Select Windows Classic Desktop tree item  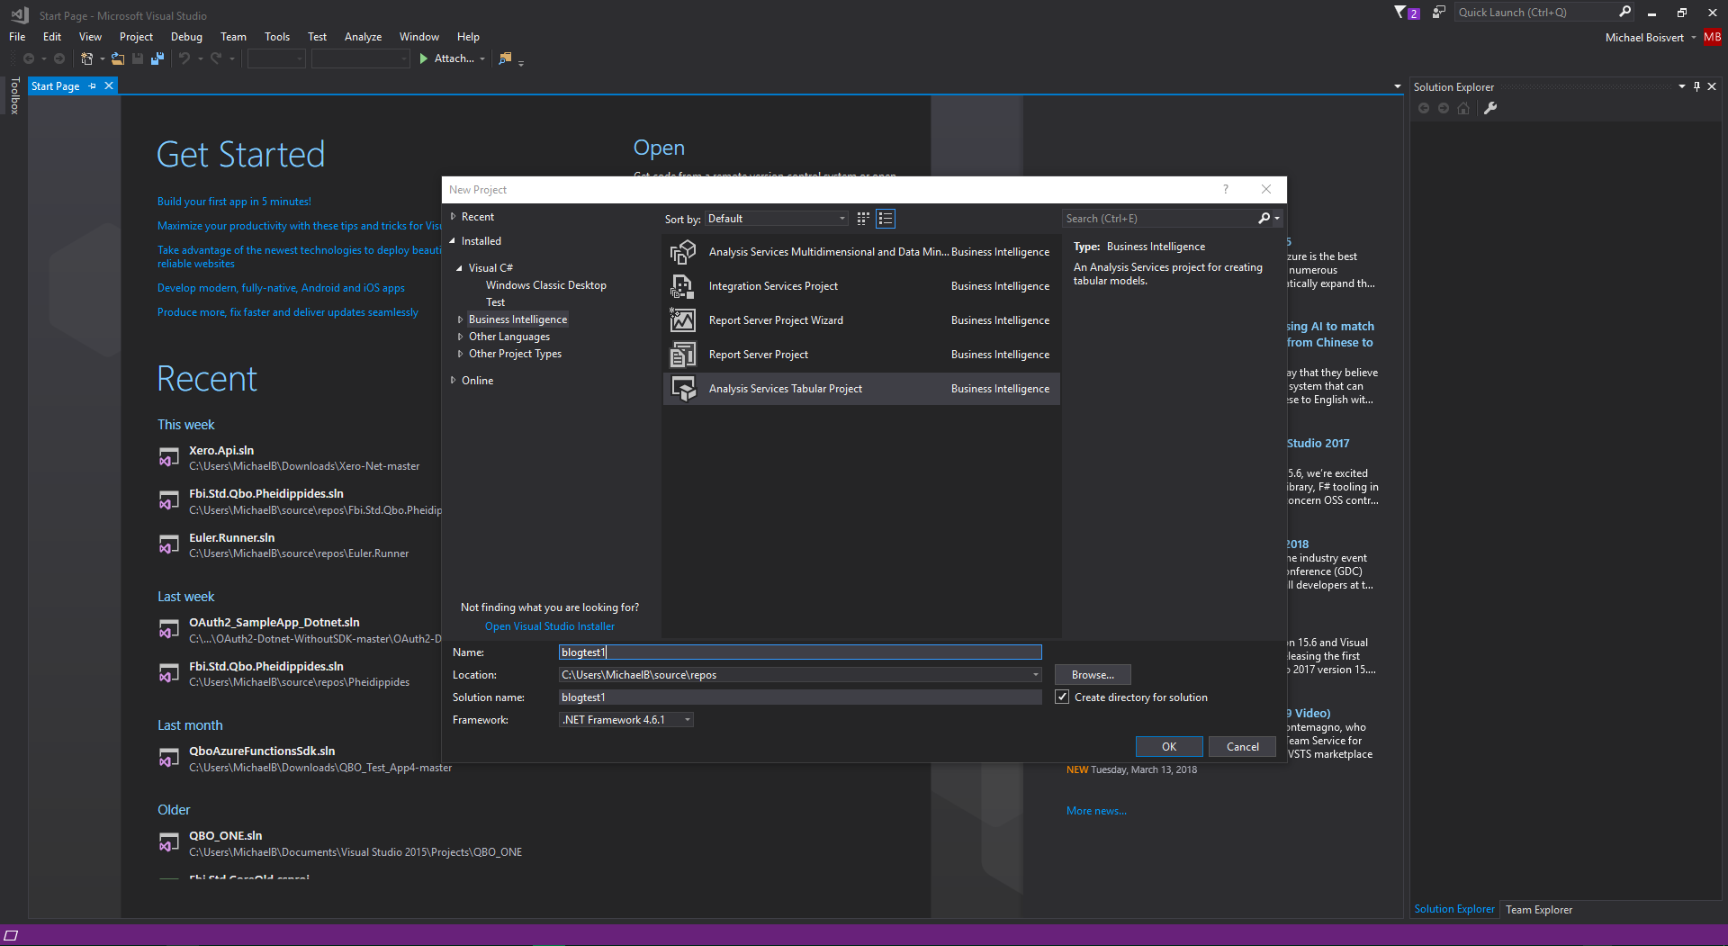pos(546,285)
